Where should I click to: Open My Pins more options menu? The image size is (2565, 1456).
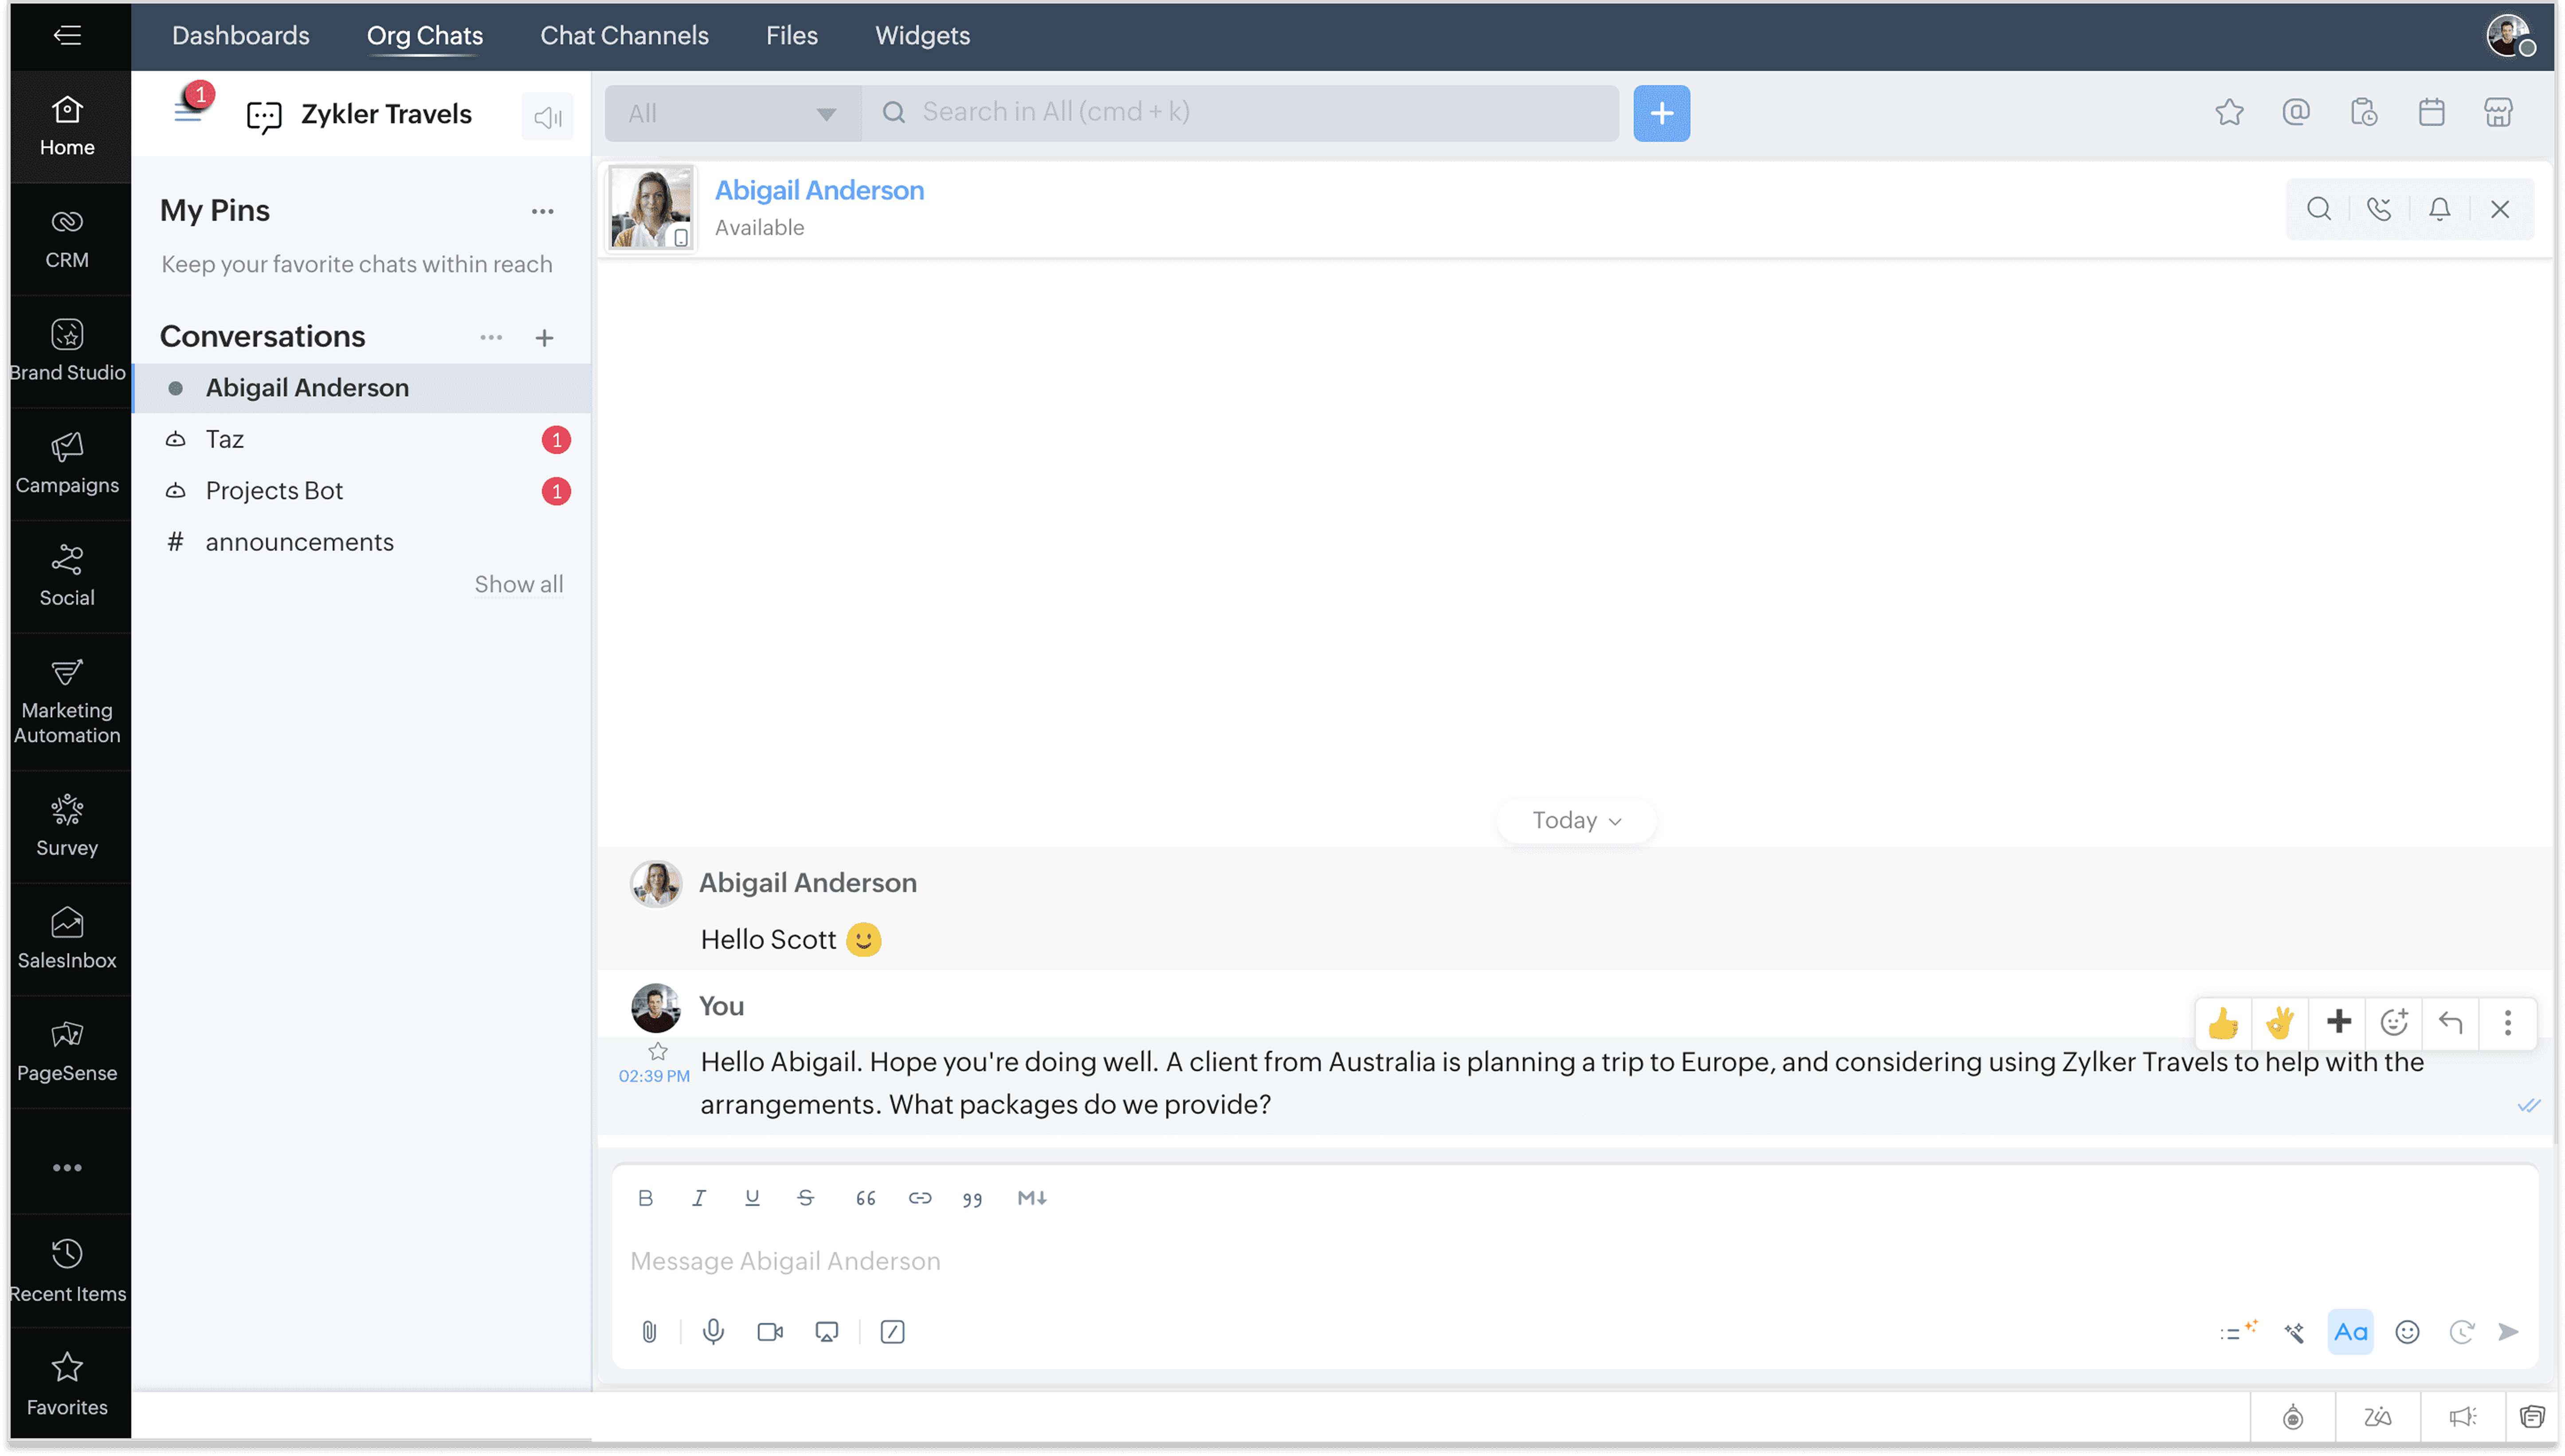(x=542, y=211)
